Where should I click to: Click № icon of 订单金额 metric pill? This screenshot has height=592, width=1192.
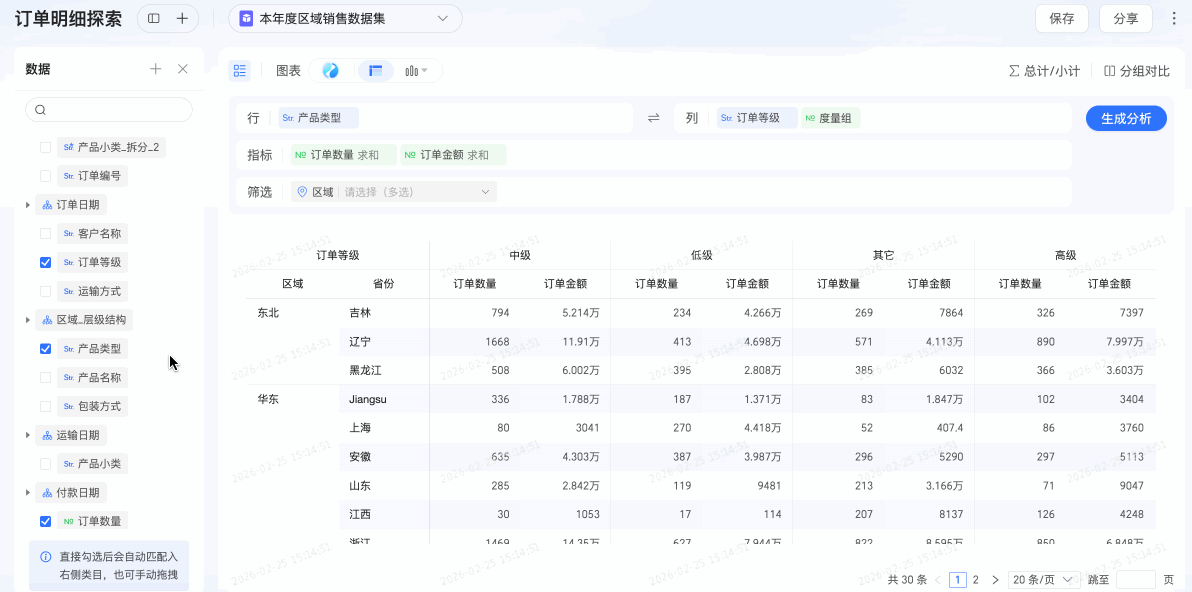(x=411, y=155)
